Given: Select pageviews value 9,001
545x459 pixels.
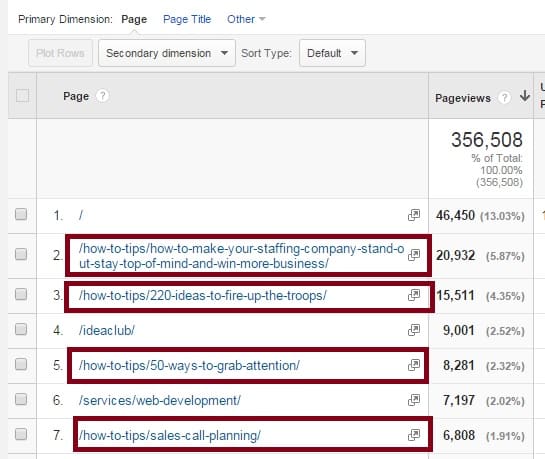Looking at the screenshot, I should (459, 330).
